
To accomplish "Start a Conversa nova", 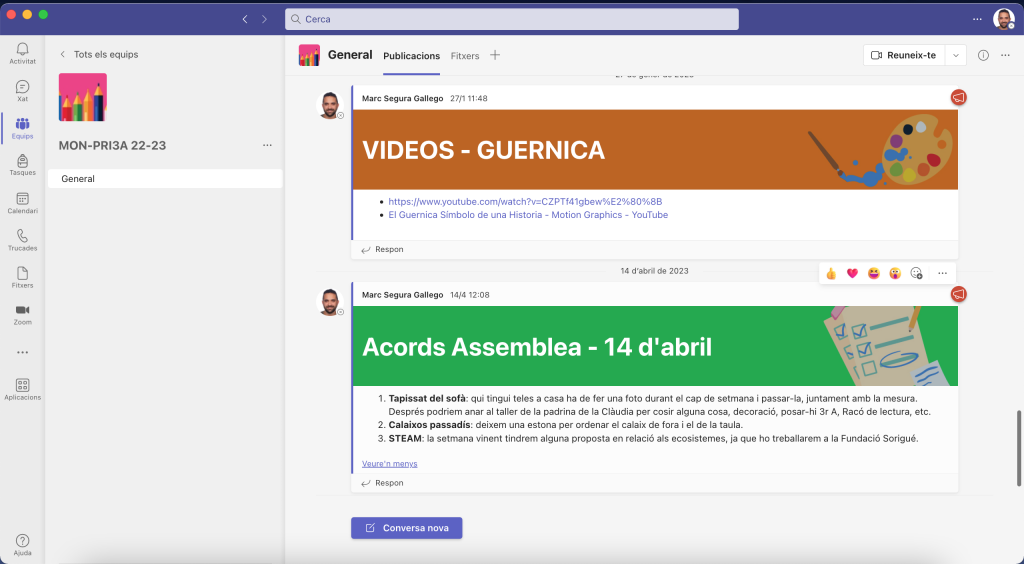I will (406, 528).
